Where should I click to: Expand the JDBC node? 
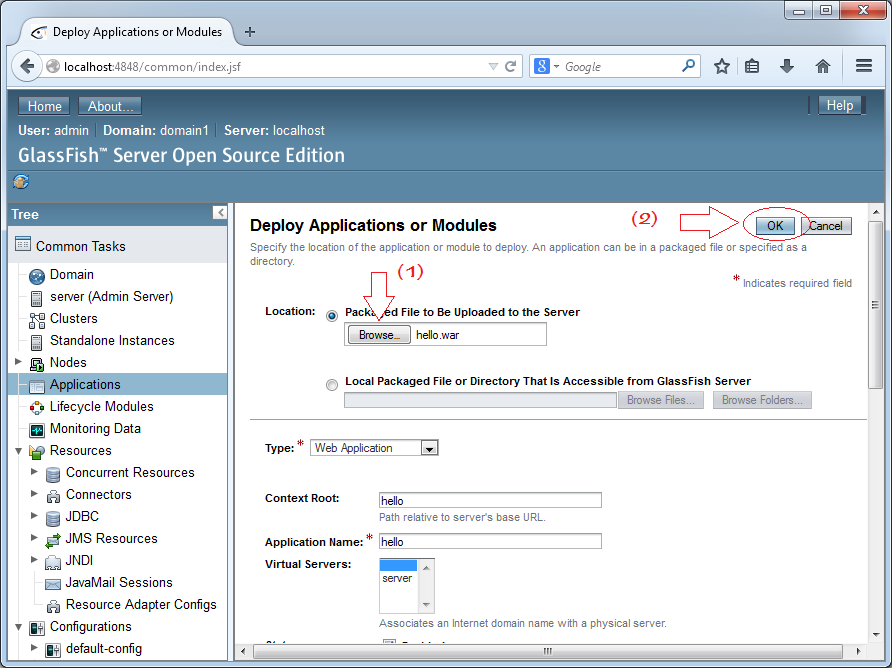(x=34, y=516)
